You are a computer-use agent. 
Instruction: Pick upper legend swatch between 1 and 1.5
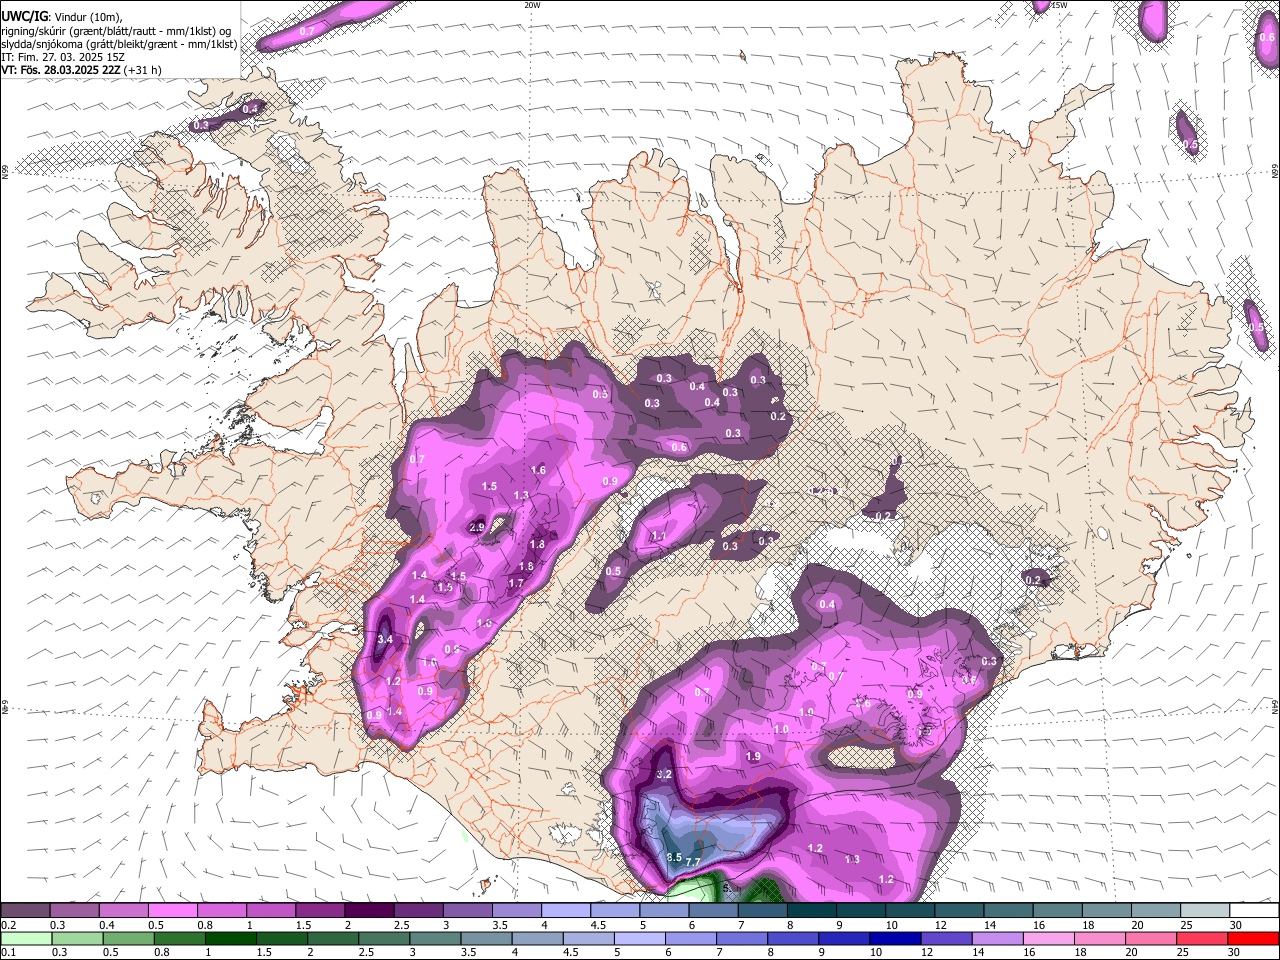(x=271, y=910)
